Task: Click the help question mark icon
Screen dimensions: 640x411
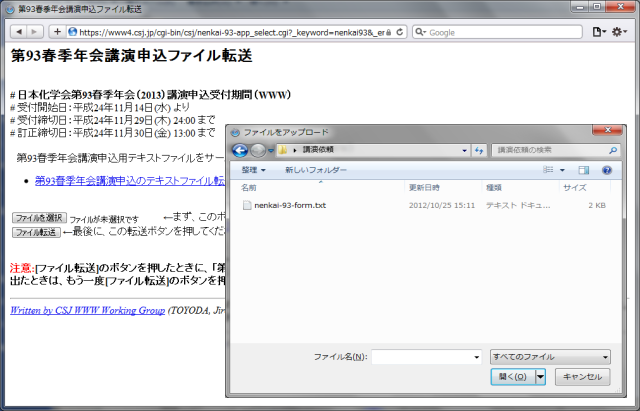Action: [606, 171]
